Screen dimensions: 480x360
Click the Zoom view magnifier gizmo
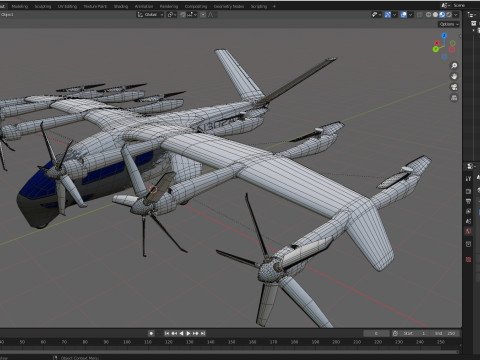[x=454, y=65]
